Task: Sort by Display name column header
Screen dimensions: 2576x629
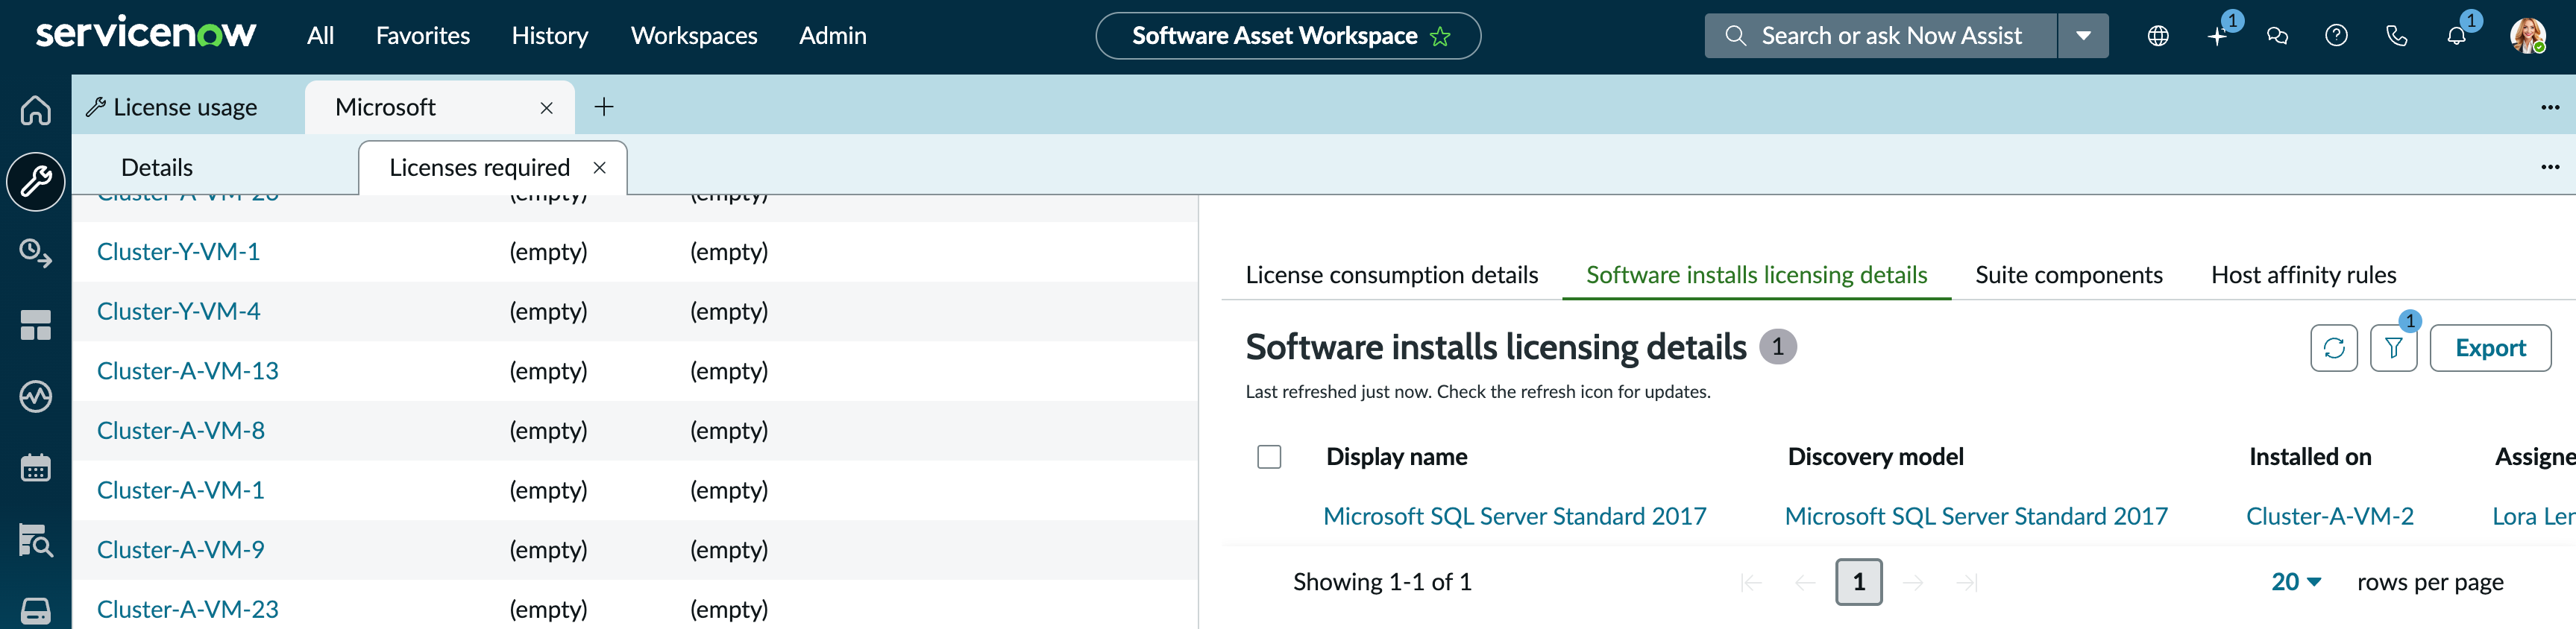Action: click(x=1397, y=457)
